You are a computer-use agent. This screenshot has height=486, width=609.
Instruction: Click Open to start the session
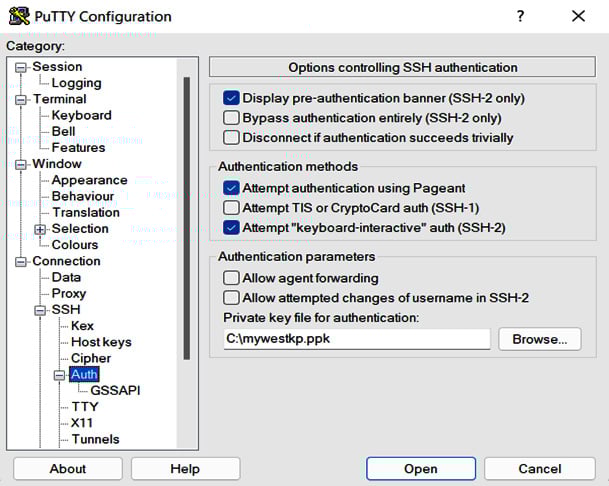[x=421, y=469]
